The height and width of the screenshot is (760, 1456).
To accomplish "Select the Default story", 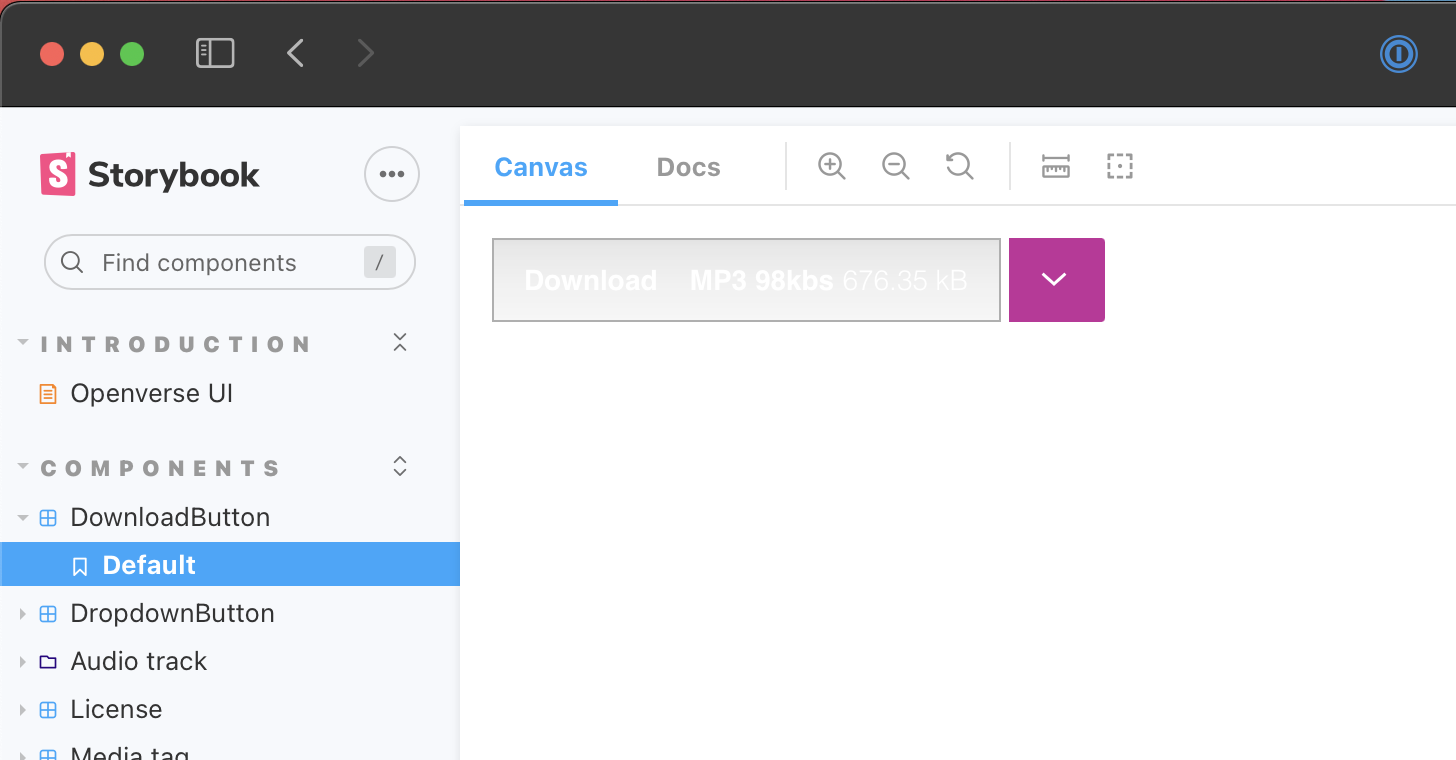I will pos(230,564).
